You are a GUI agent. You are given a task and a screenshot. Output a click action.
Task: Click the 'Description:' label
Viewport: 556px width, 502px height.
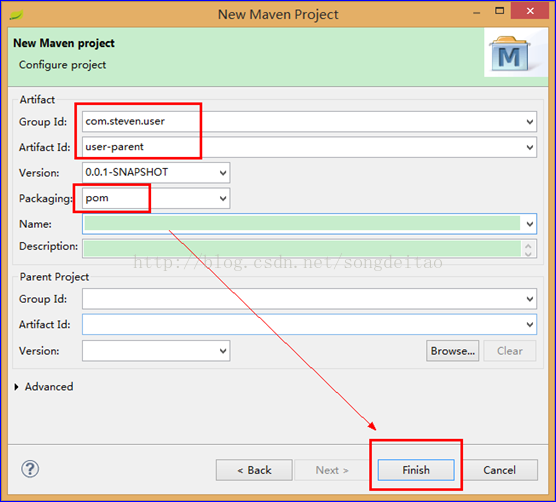tap(48, 246)
